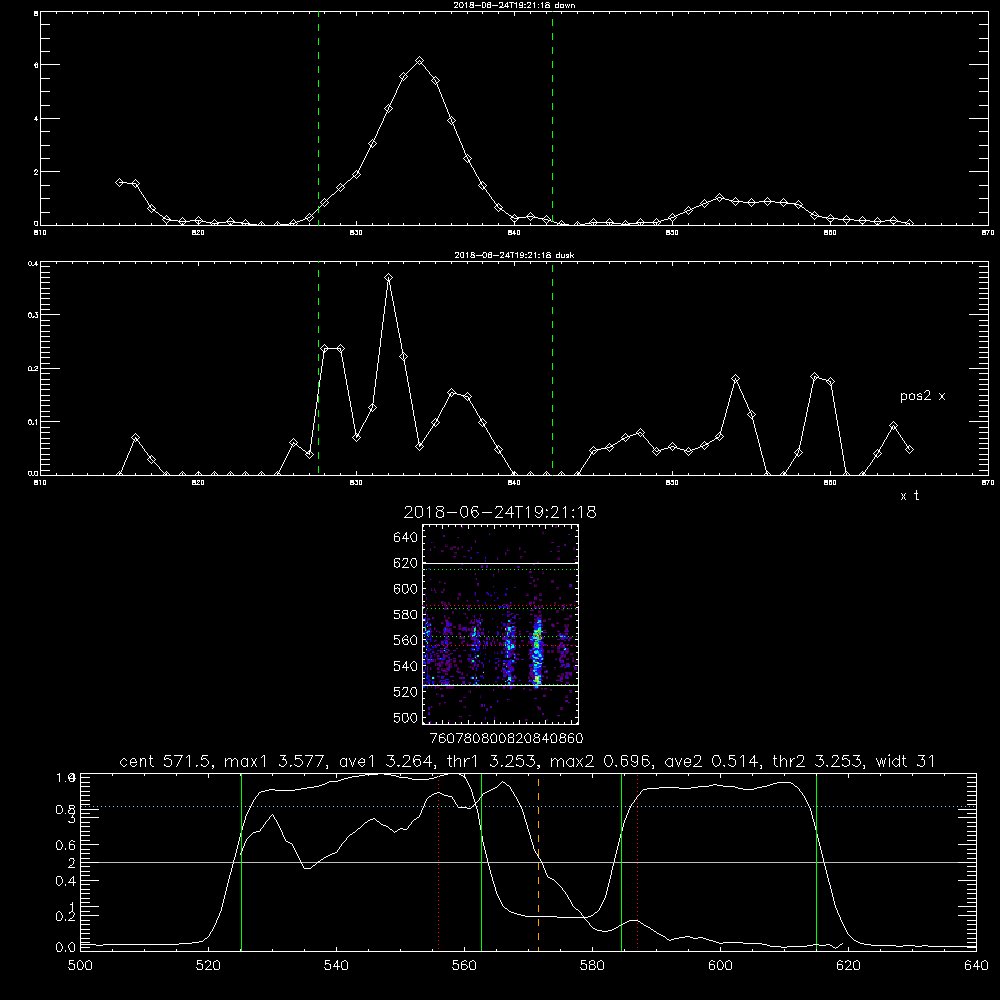Click the 'thr2 3.253' value in stats line
The width and height of the screenshot is (1000, 1000).
pos(818,761)
